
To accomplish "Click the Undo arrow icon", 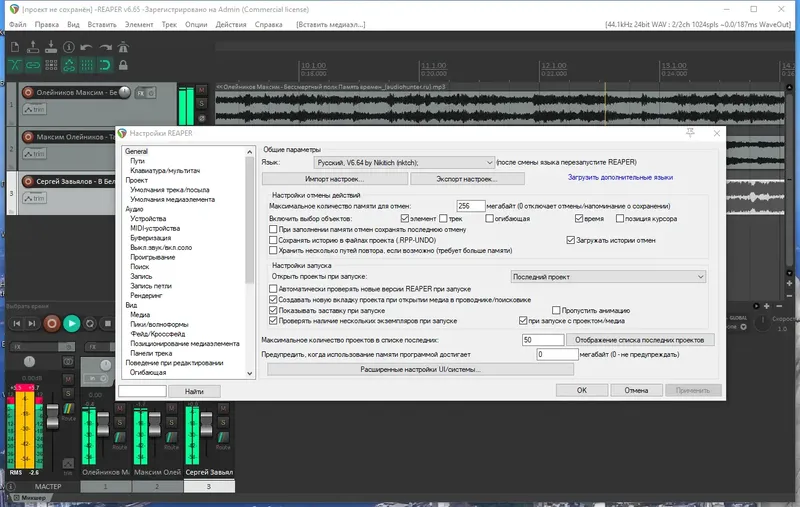I will click(87, 47).
